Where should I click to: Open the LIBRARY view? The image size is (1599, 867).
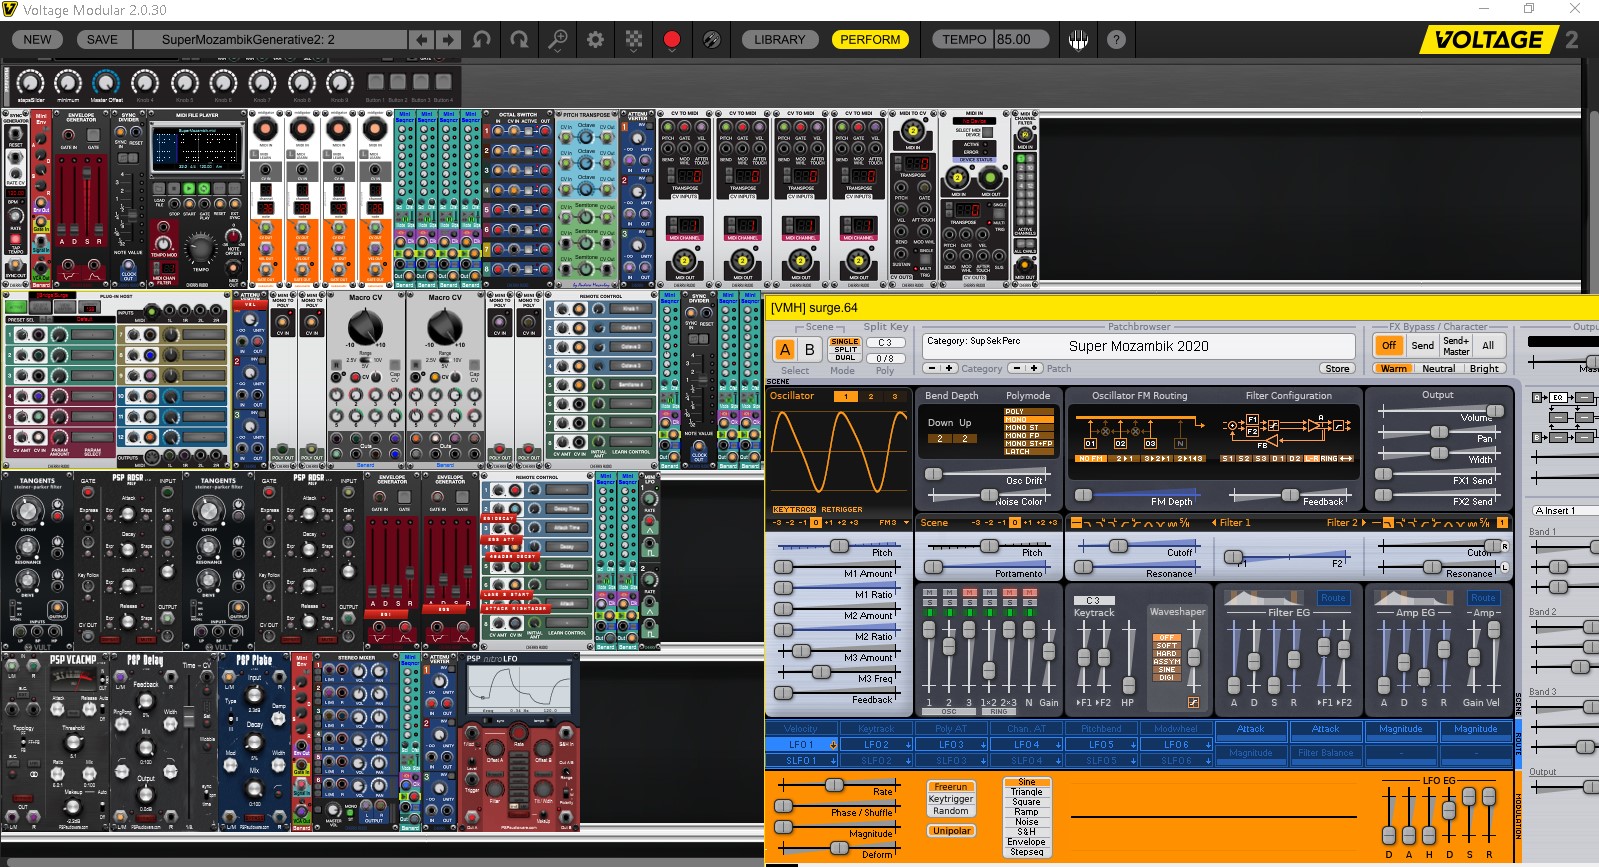(x=779, y=40)
